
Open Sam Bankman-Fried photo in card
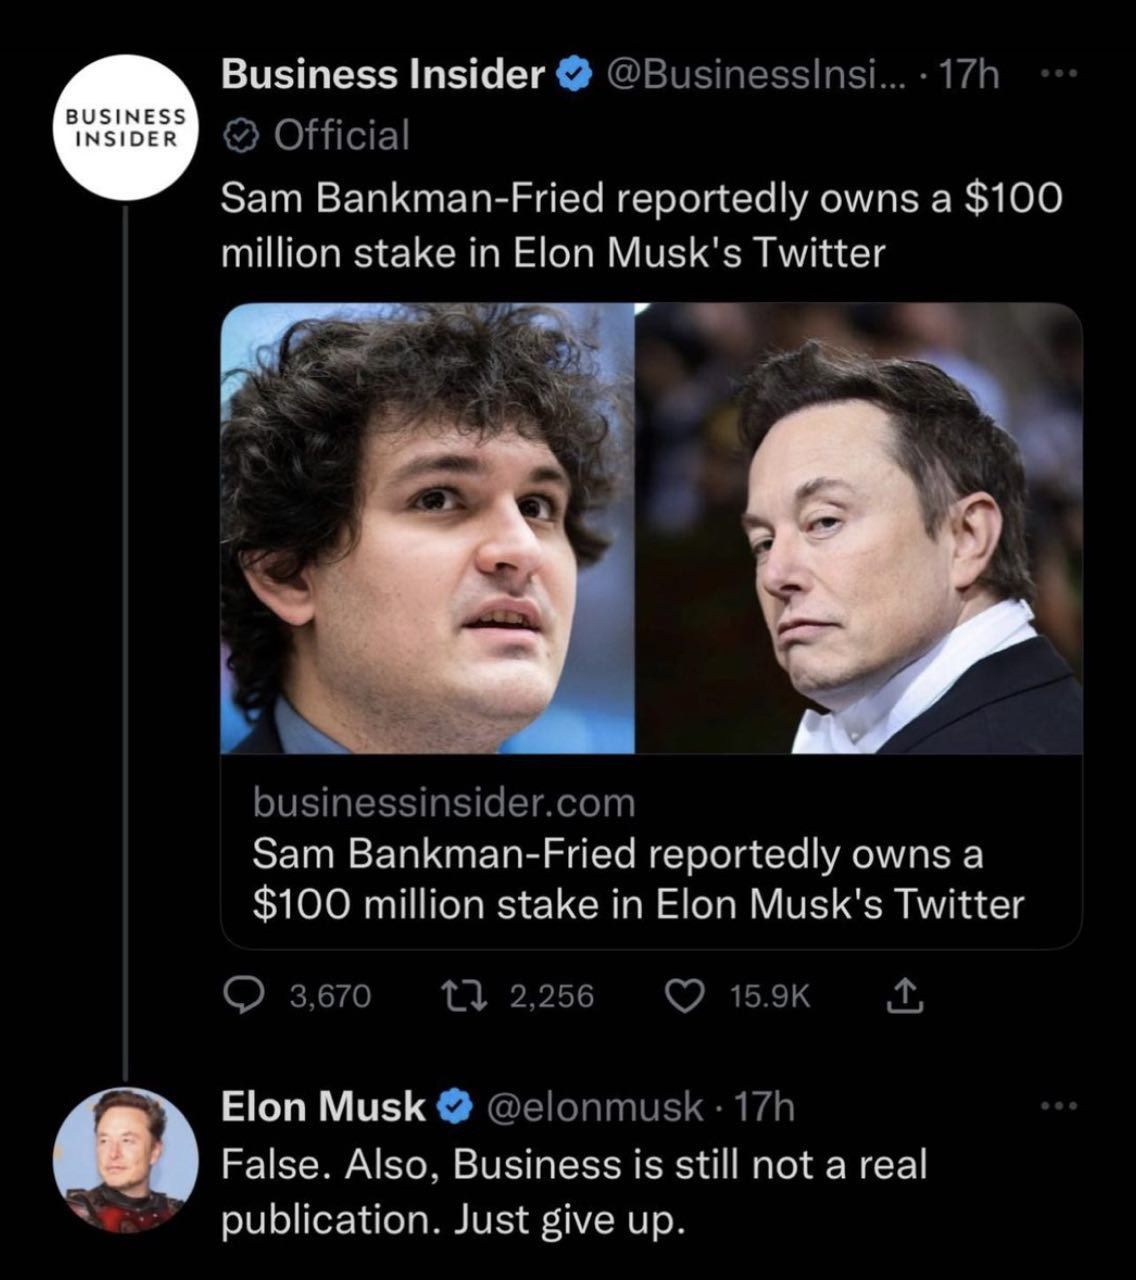[428, 528]
